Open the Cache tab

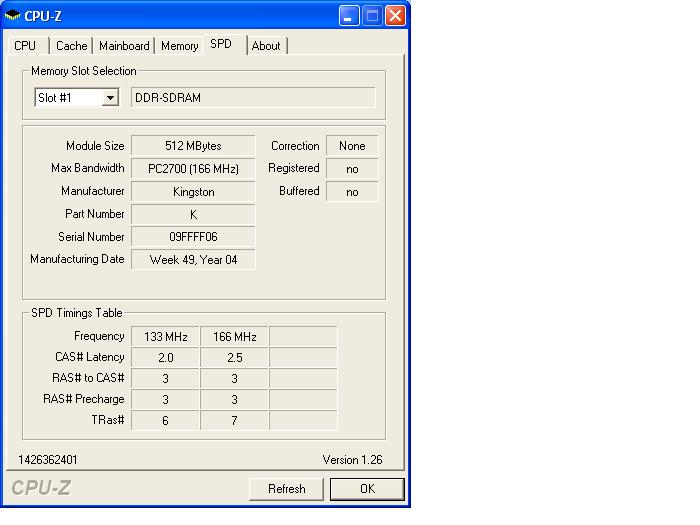click(x=71, y=46)
